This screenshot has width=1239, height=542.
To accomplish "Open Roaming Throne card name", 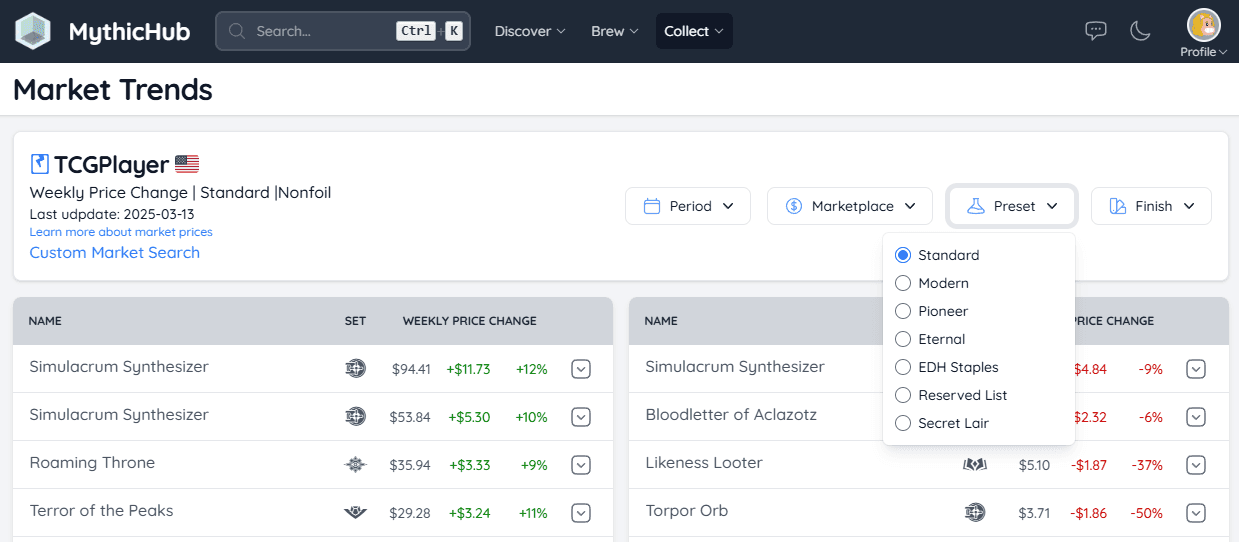I will coord(92,463).
